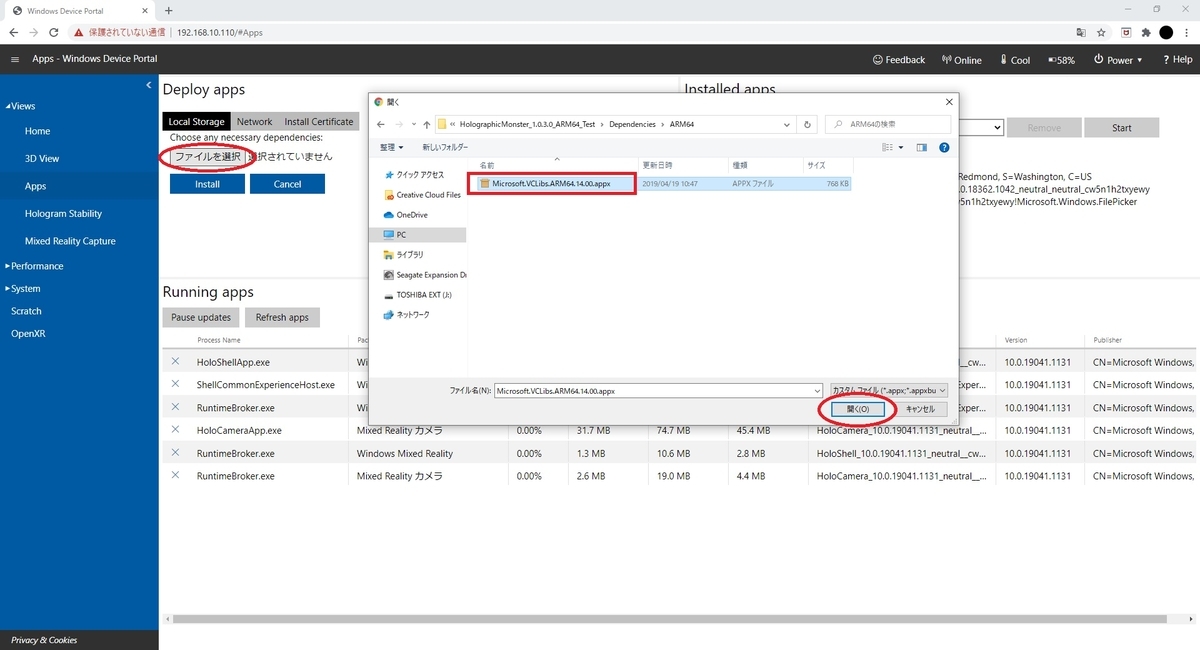The image size is (1200, 650).
Task: Click the キャンセル button in dialog
Action: (x=919, y=409)
